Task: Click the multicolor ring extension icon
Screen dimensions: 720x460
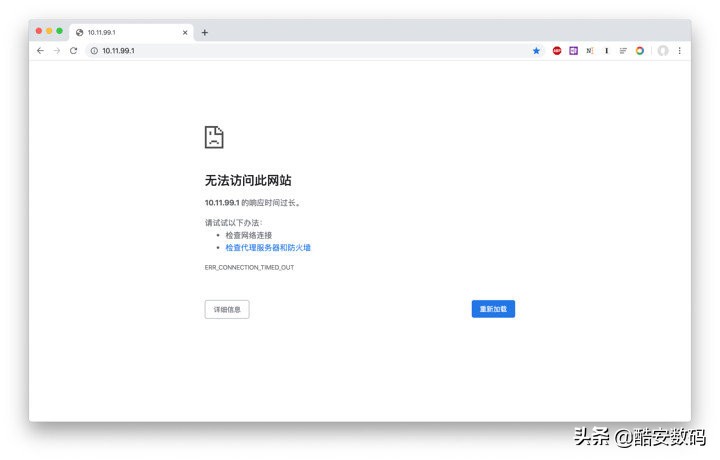Action: pyautogui.click(x=640, y=50)
